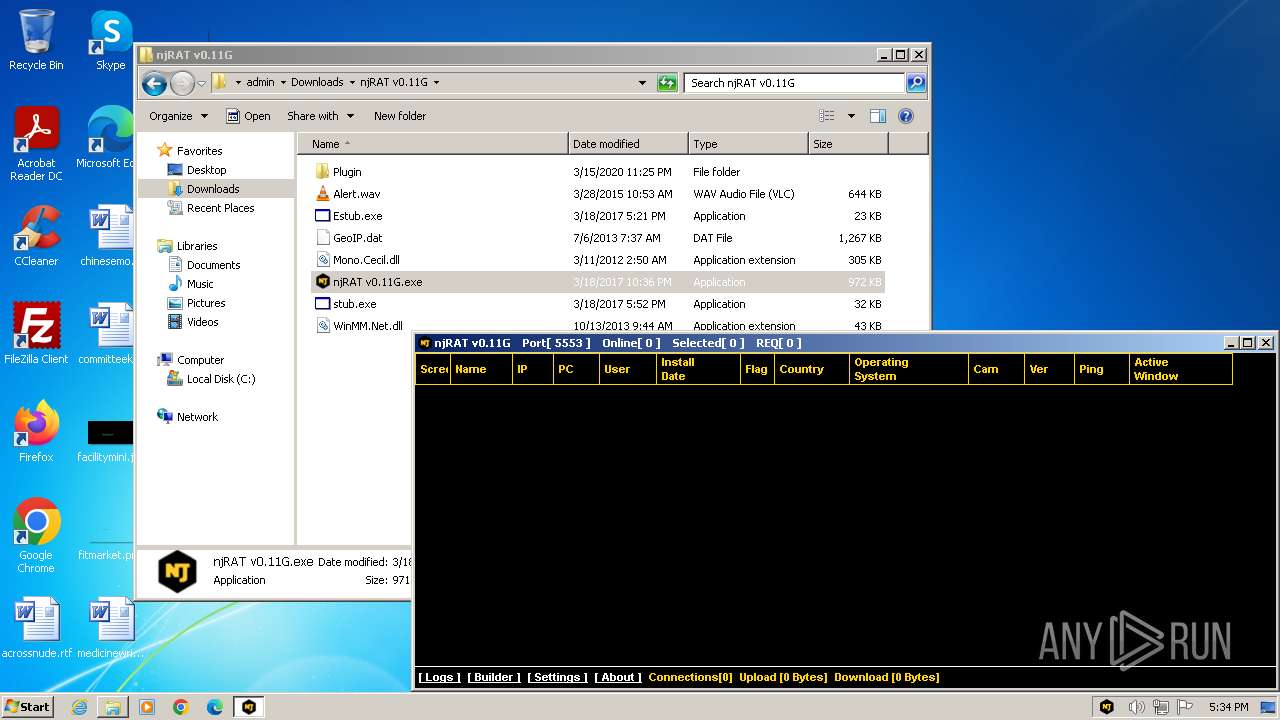Select Videos library in navigation pane
Viewport: 1280px width, 720px height.
202,322
